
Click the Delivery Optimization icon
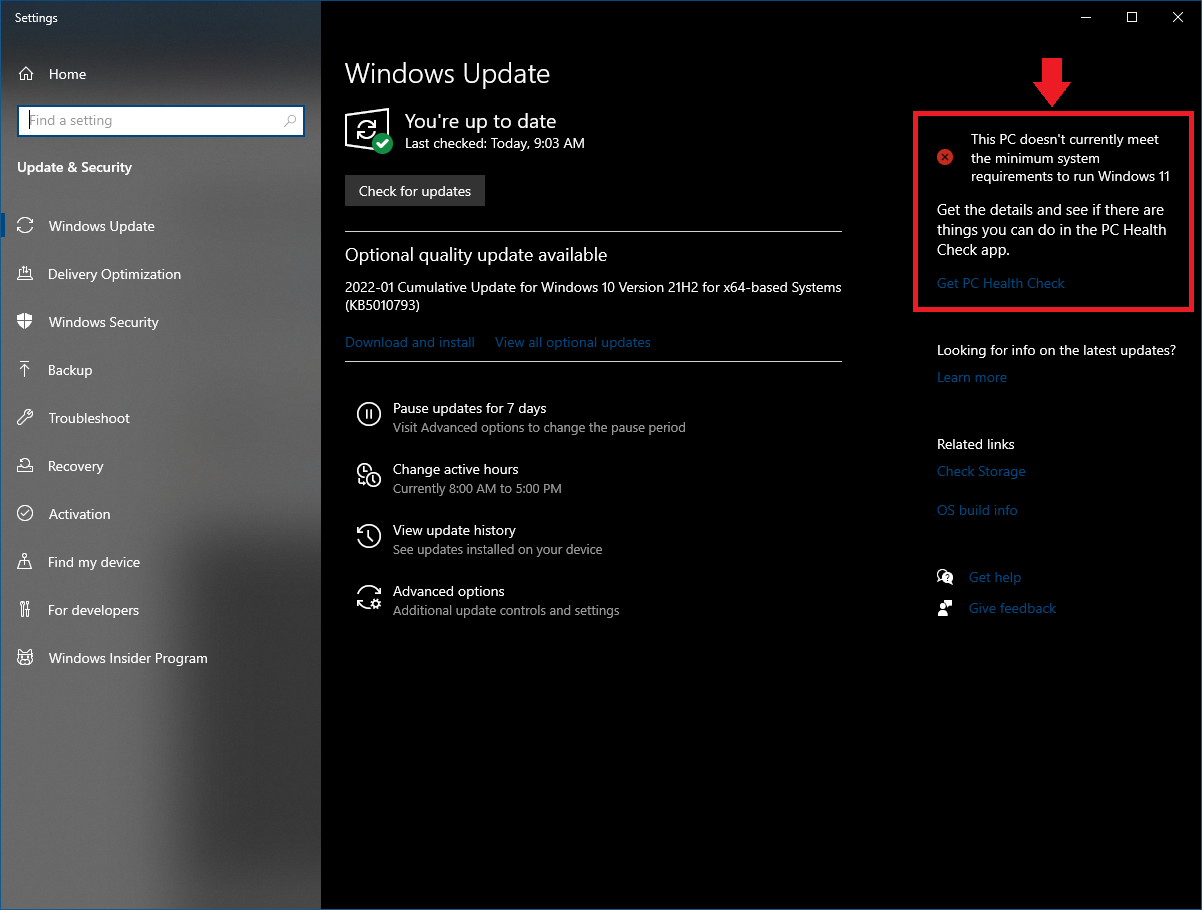(x=26, y=274)
